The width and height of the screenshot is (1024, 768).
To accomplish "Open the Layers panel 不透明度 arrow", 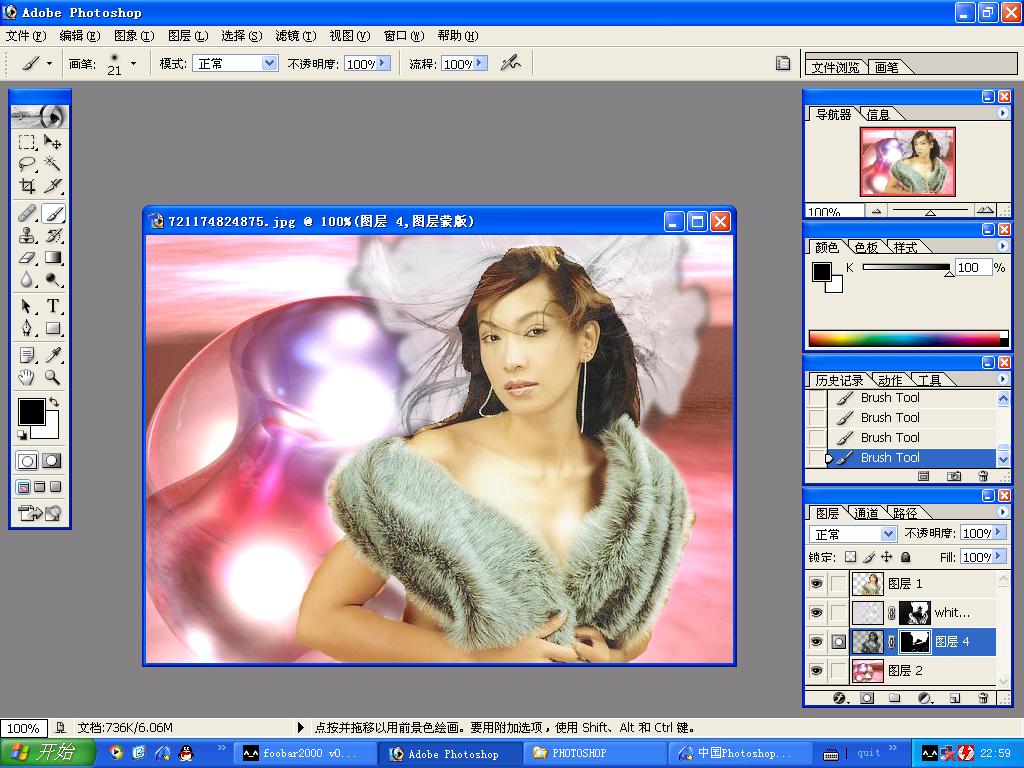I will point(999,533).
